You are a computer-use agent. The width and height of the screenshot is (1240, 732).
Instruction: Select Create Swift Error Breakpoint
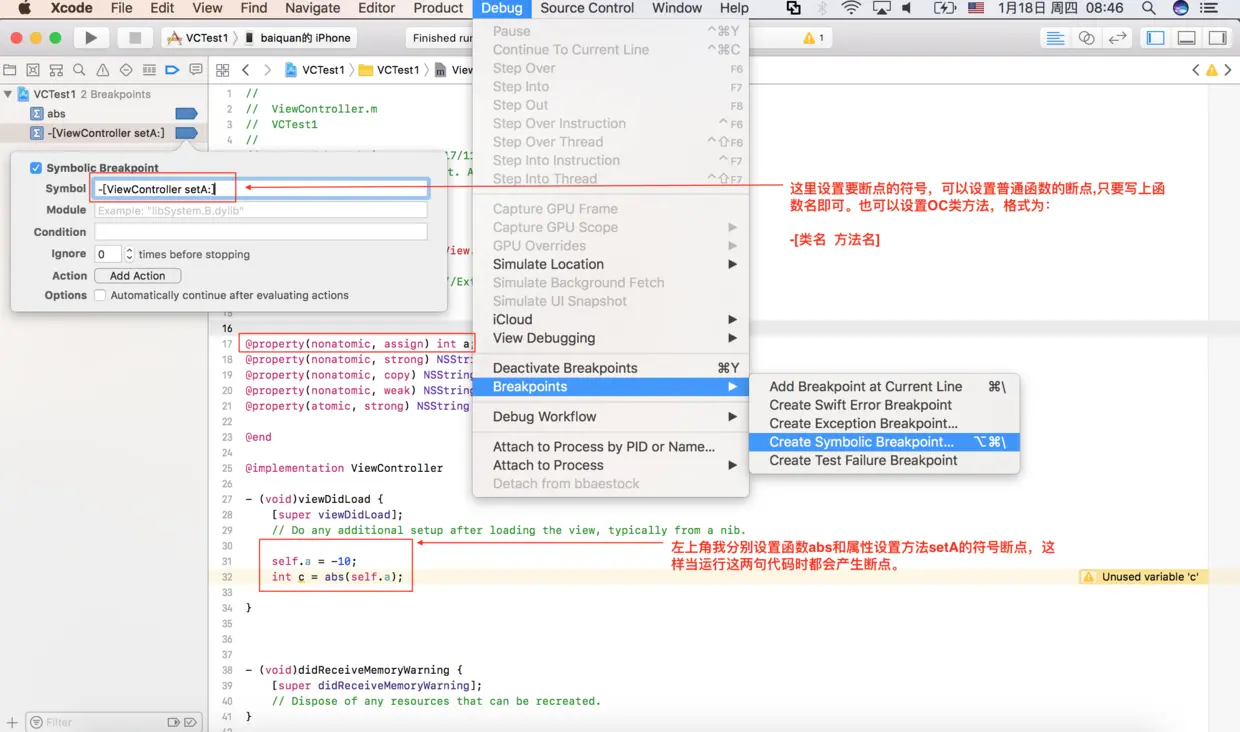[x=884, y=405]
